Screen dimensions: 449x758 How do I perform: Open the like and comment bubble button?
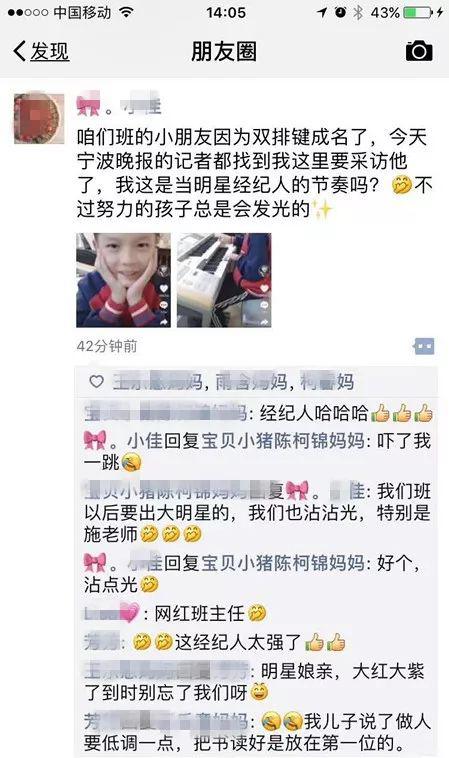click(x=424, y=346)
